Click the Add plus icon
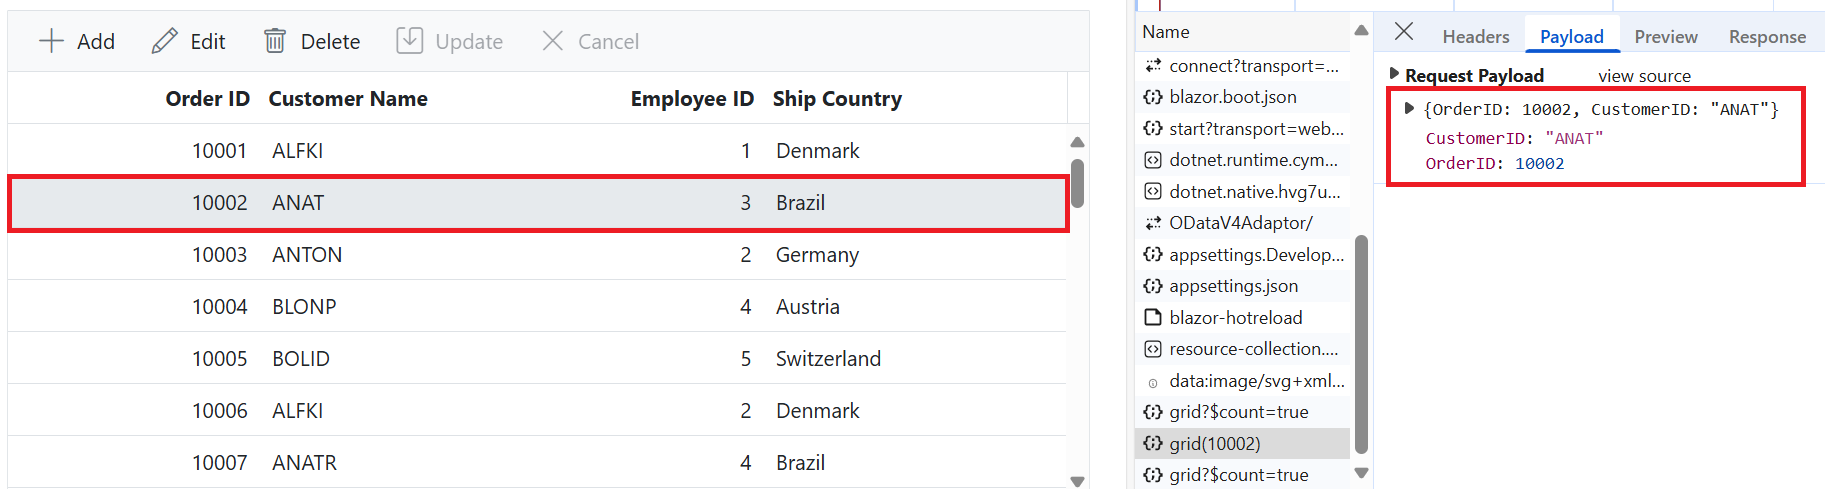The image size is (1825, 489). coord(51,41)
